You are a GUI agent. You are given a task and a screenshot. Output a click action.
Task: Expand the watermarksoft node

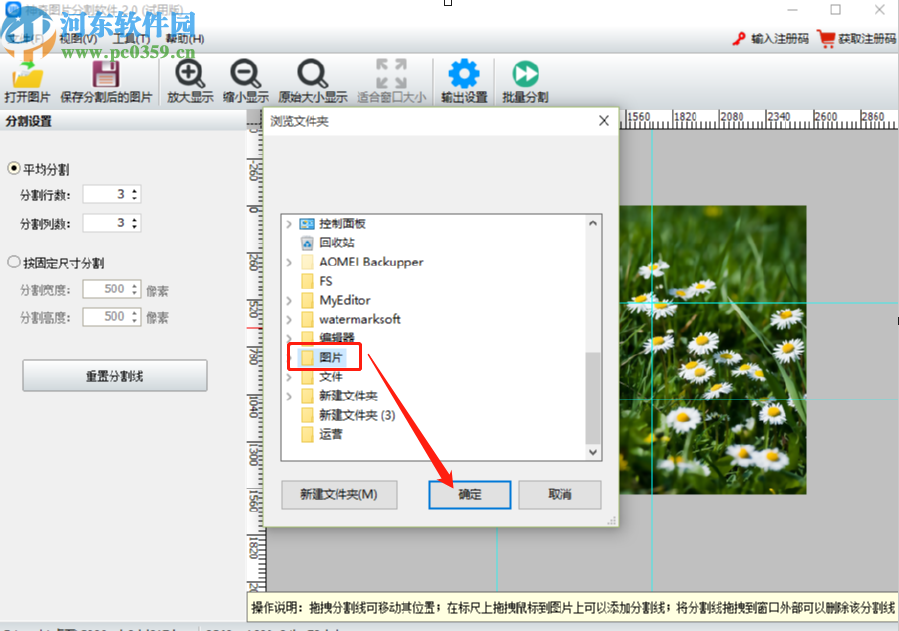click(289, 319)
